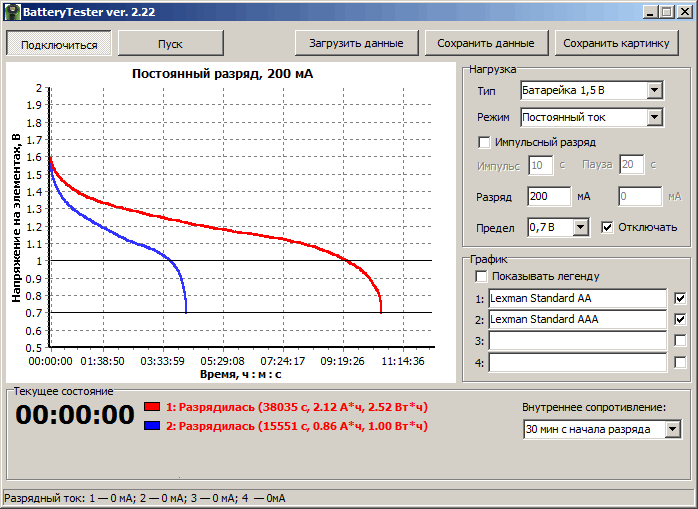The image size is (698, 509).
Task: Click the empty name field for channel 3
Action: point(577,341)
